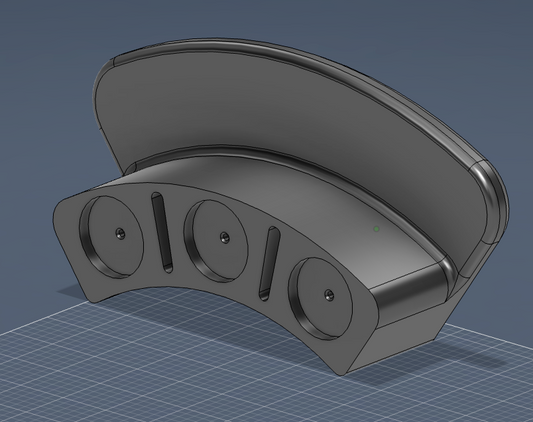Select the slot between left and middle recesses
This screenshot has height=422, width=533.
162,232
